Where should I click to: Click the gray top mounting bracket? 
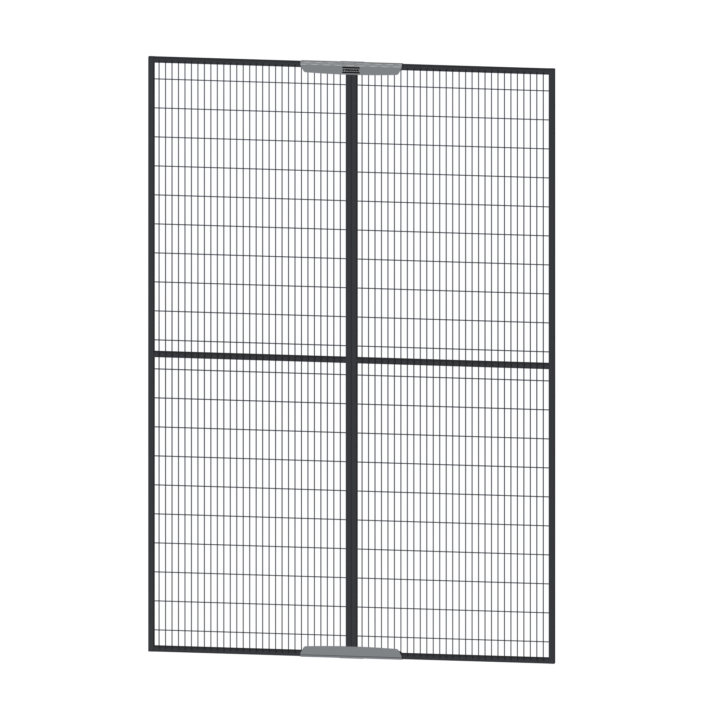[351, 67]
